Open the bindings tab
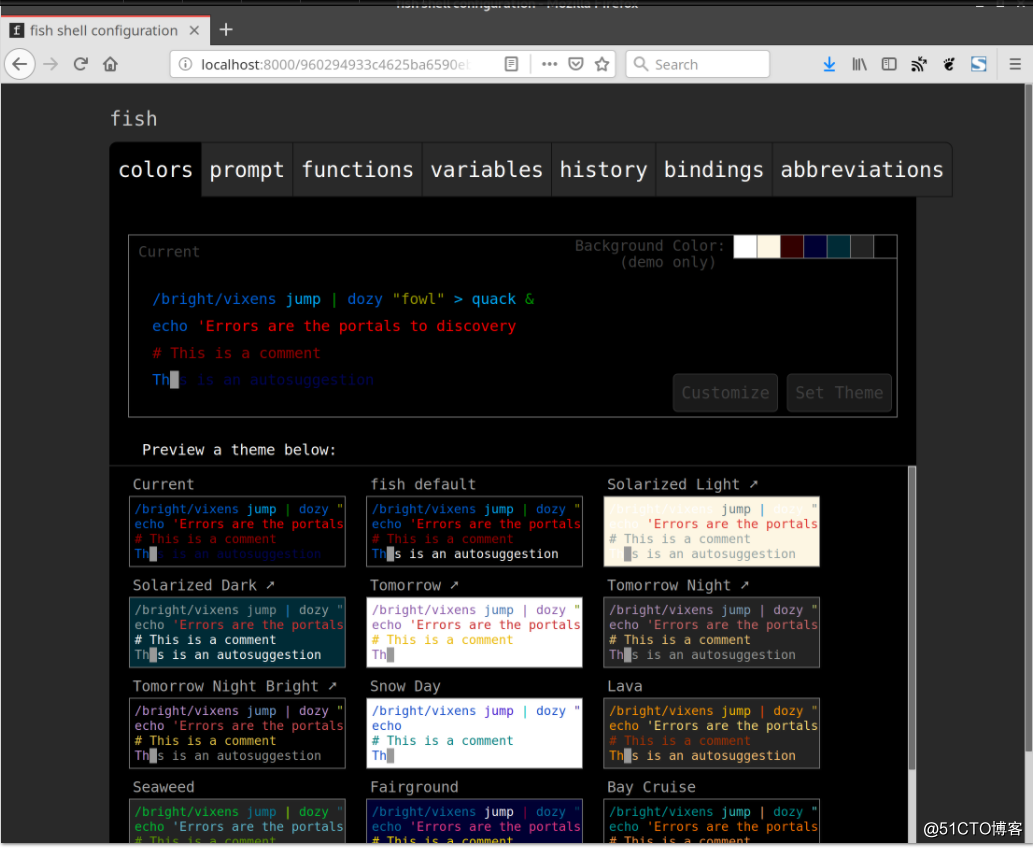This screenshot has width=1033, height=848. (713, 170)
